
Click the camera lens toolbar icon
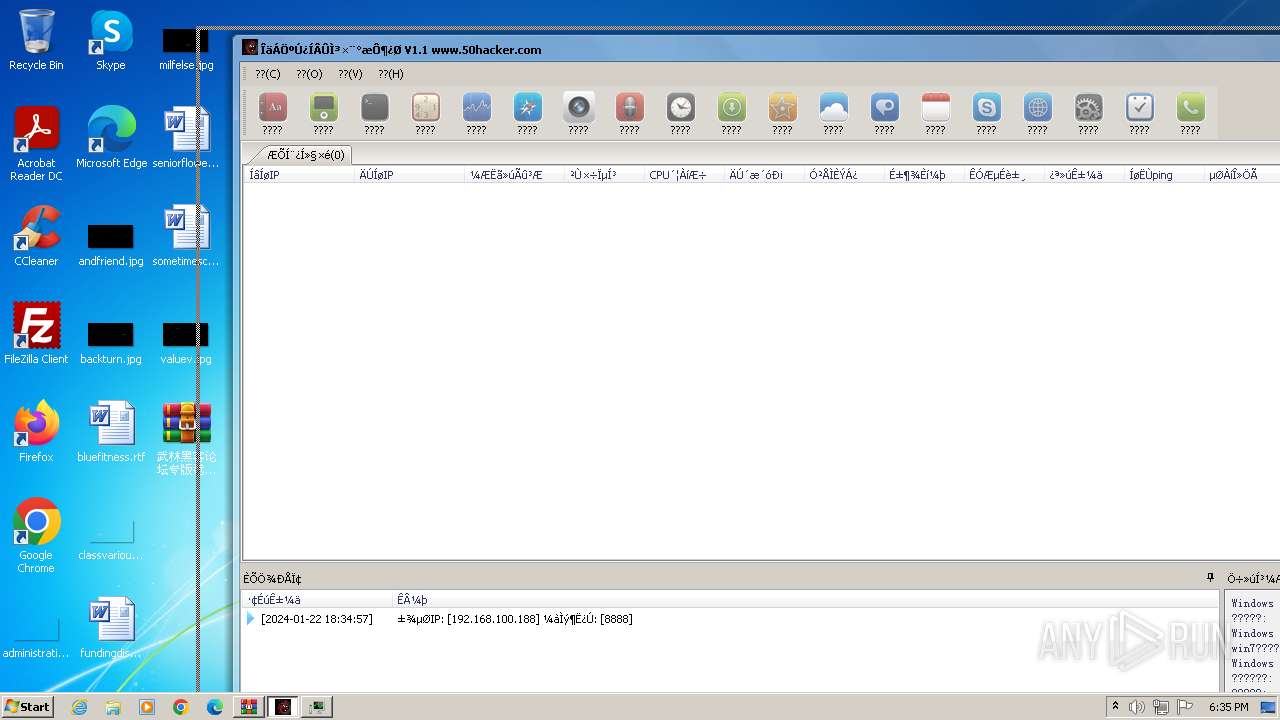pos(578,107)
